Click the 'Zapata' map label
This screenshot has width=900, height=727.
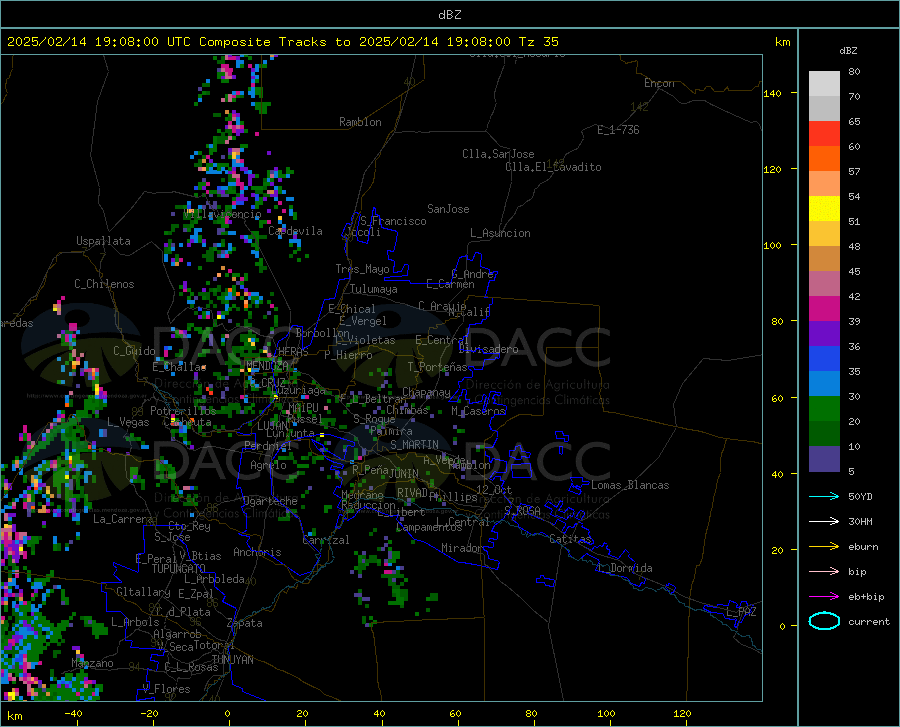[x=245, y=623]
